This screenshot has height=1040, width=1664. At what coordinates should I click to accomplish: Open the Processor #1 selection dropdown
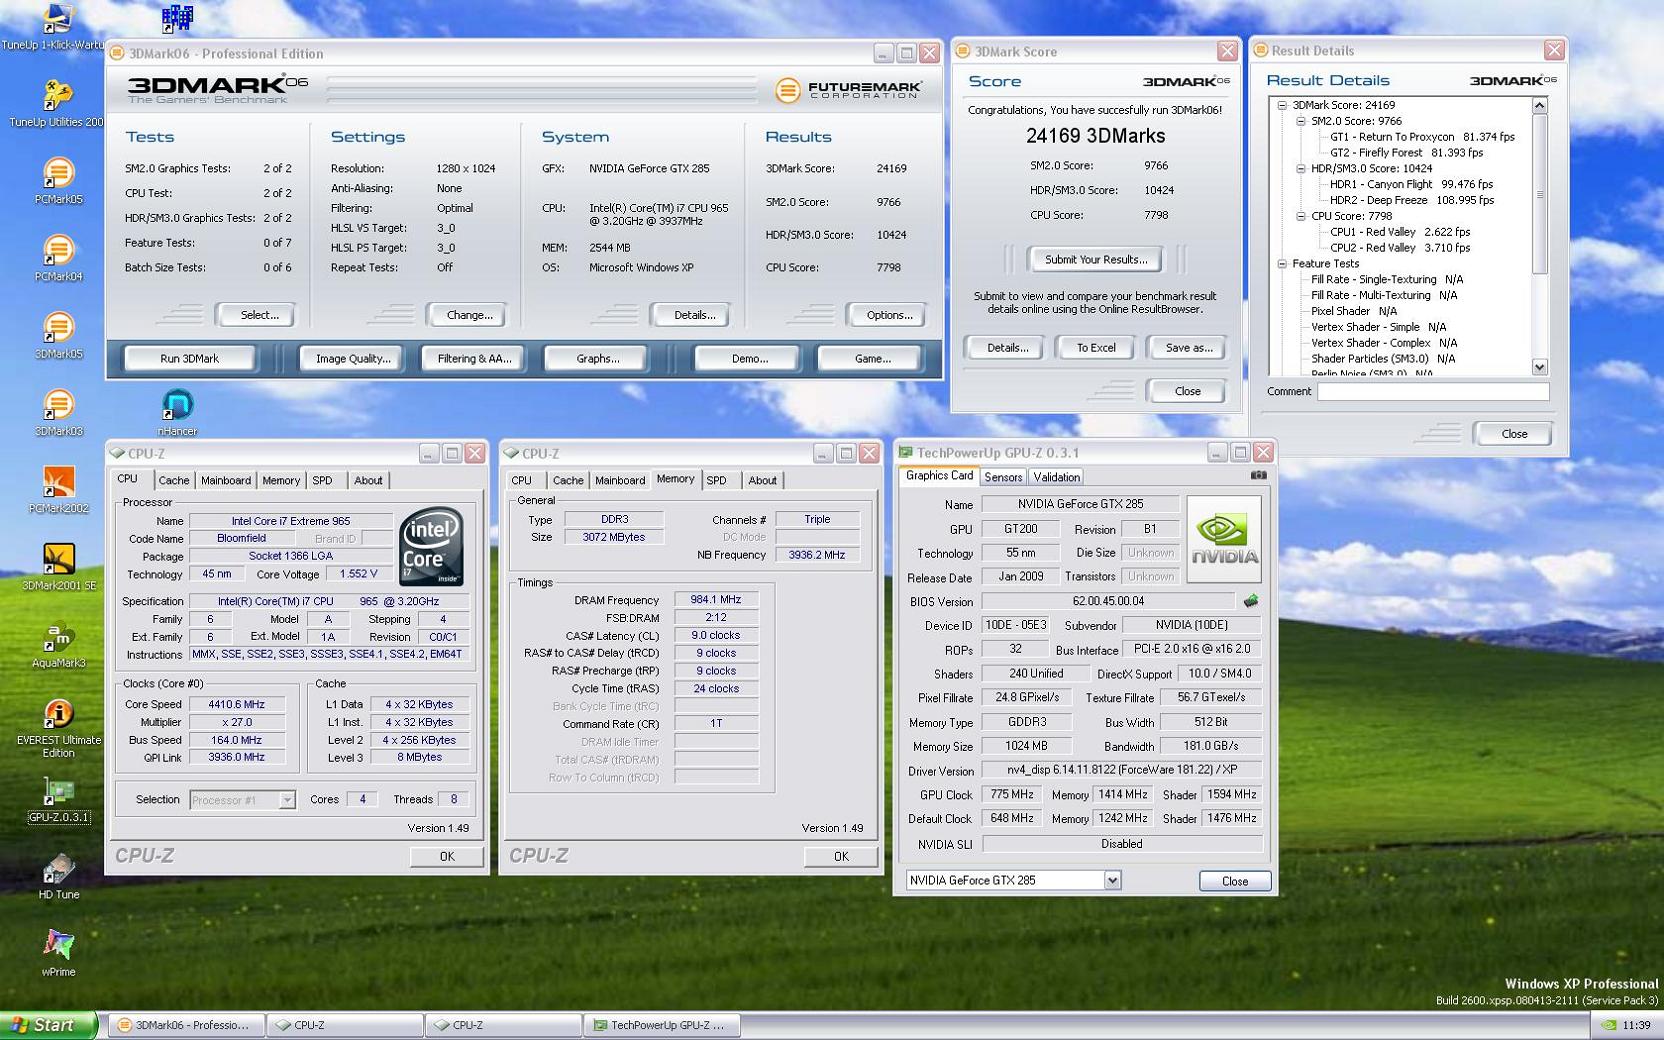286,800
